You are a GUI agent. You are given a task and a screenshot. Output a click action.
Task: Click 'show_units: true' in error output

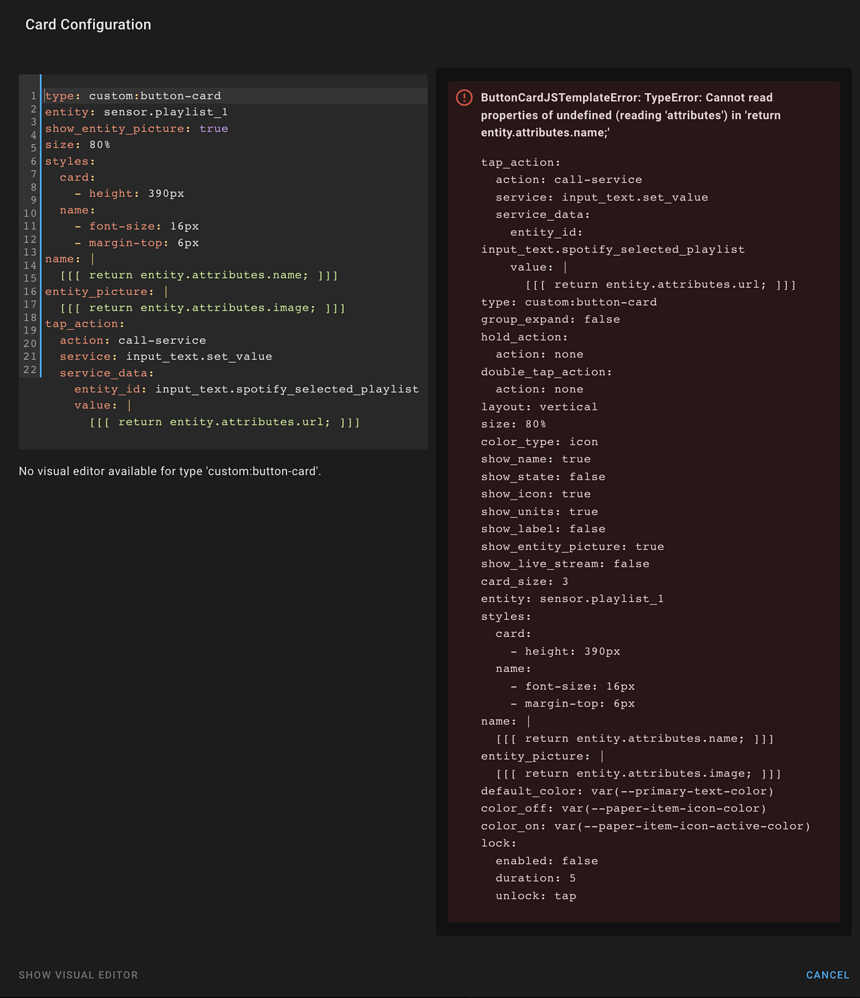(x=539, y=512)
